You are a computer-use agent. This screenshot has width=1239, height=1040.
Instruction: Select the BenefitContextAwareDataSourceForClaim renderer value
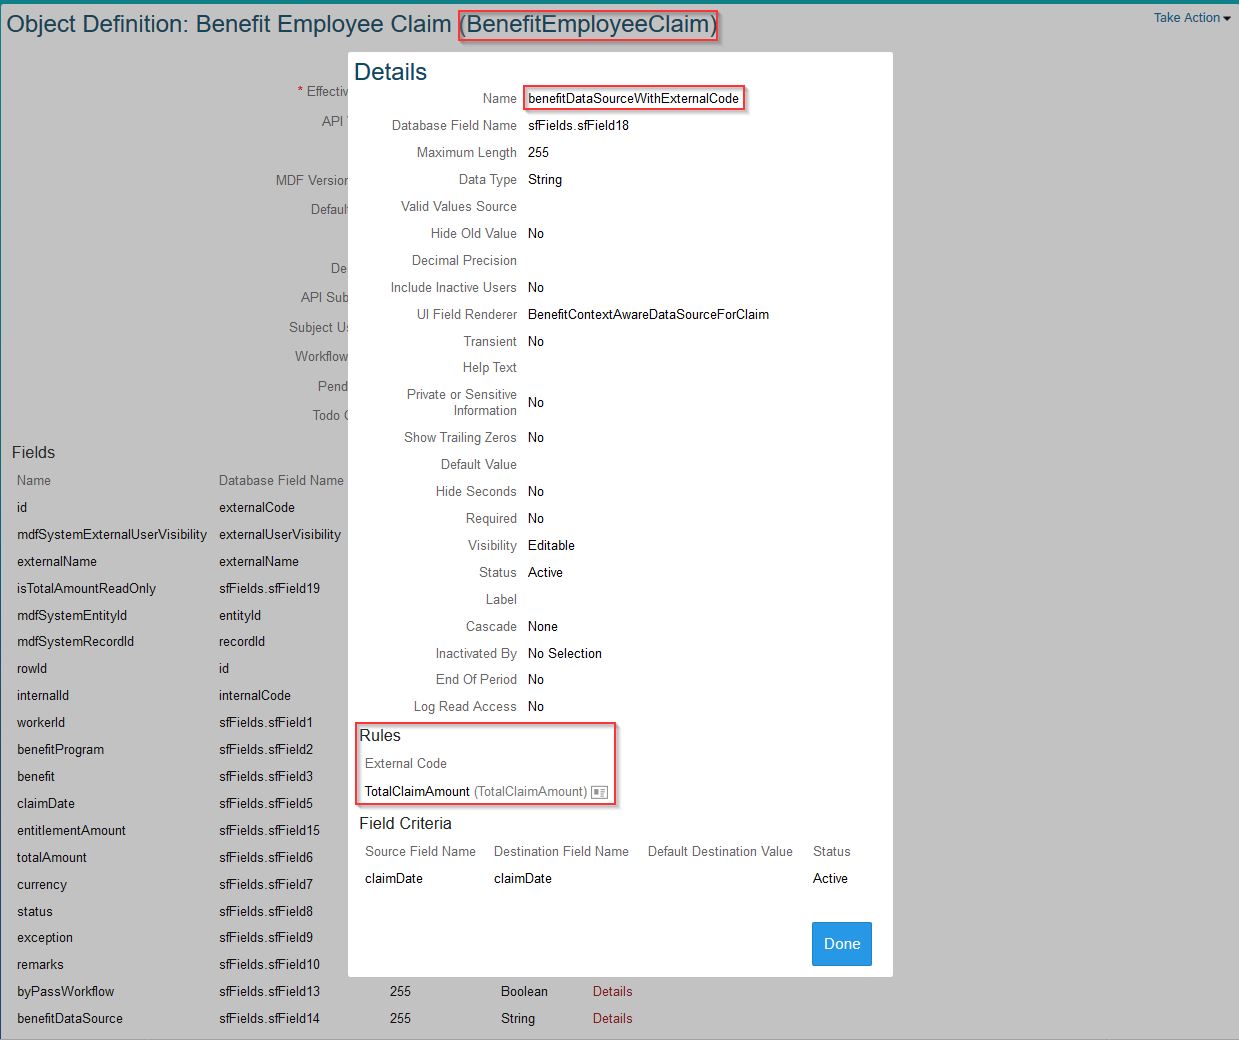[648, 314]
